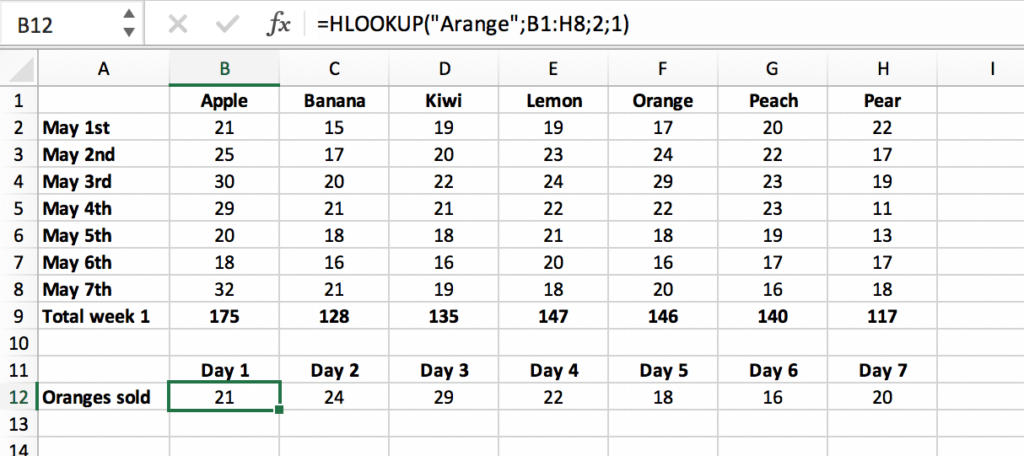This screenshot has width=1024, height=456.
Task: Open the Name Box dropdown arrows
Action: [128, 24]
